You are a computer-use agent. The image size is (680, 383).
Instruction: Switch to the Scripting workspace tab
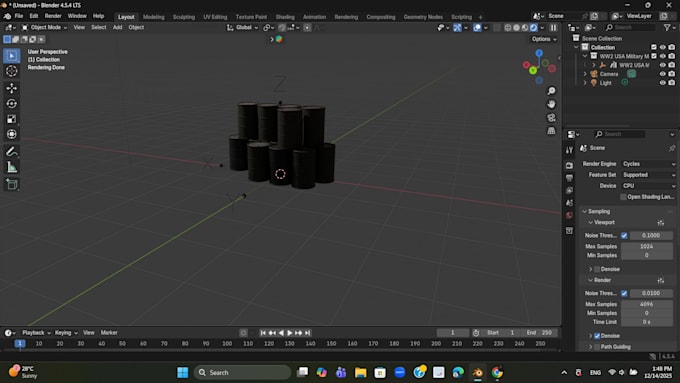click(461, 17)
